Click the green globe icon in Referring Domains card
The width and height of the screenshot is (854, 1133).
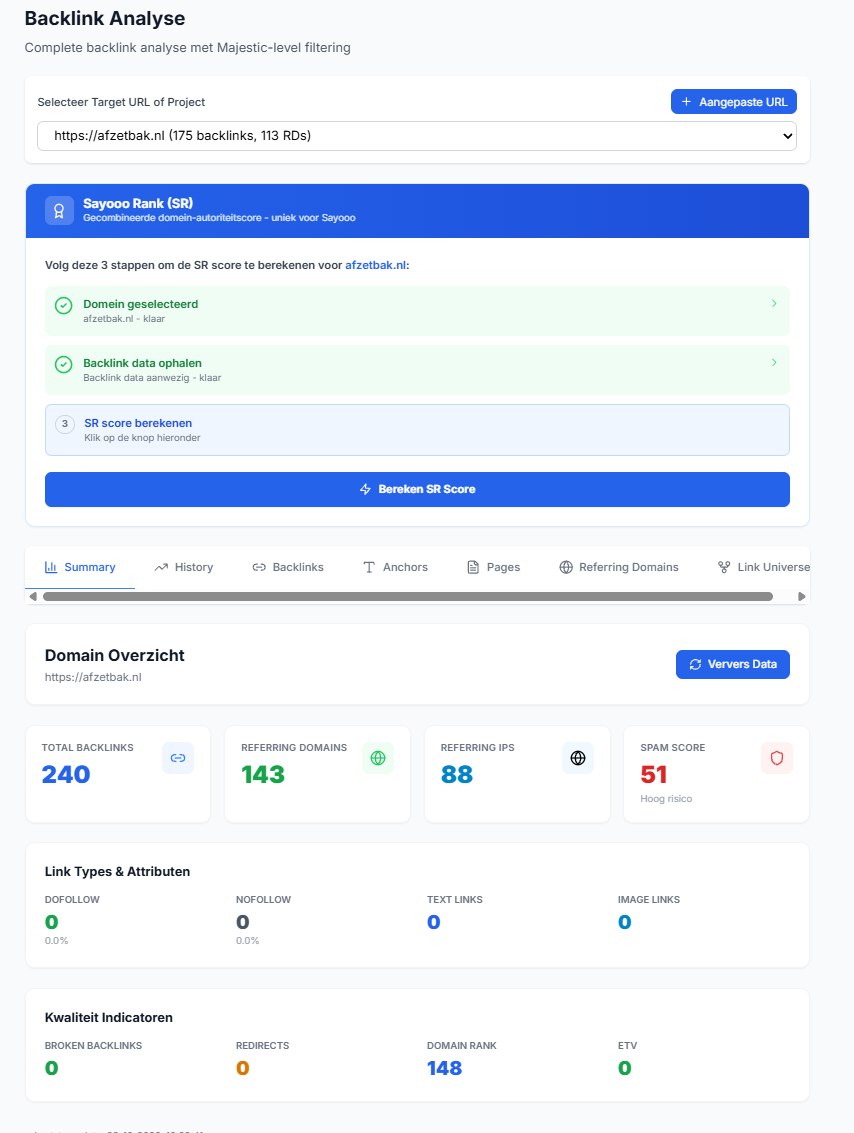pos(377,758)
